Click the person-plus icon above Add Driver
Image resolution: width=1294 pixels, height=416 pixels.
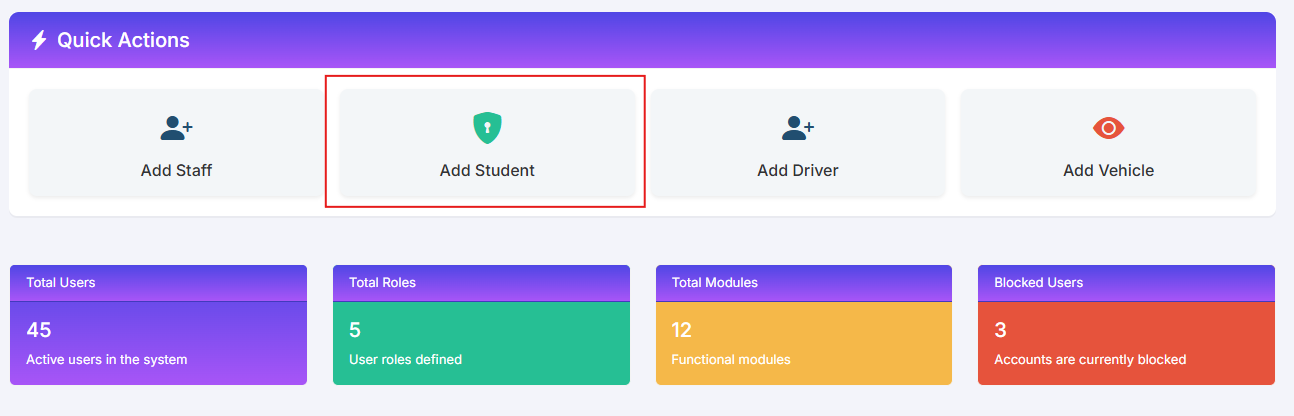[798, 128]
